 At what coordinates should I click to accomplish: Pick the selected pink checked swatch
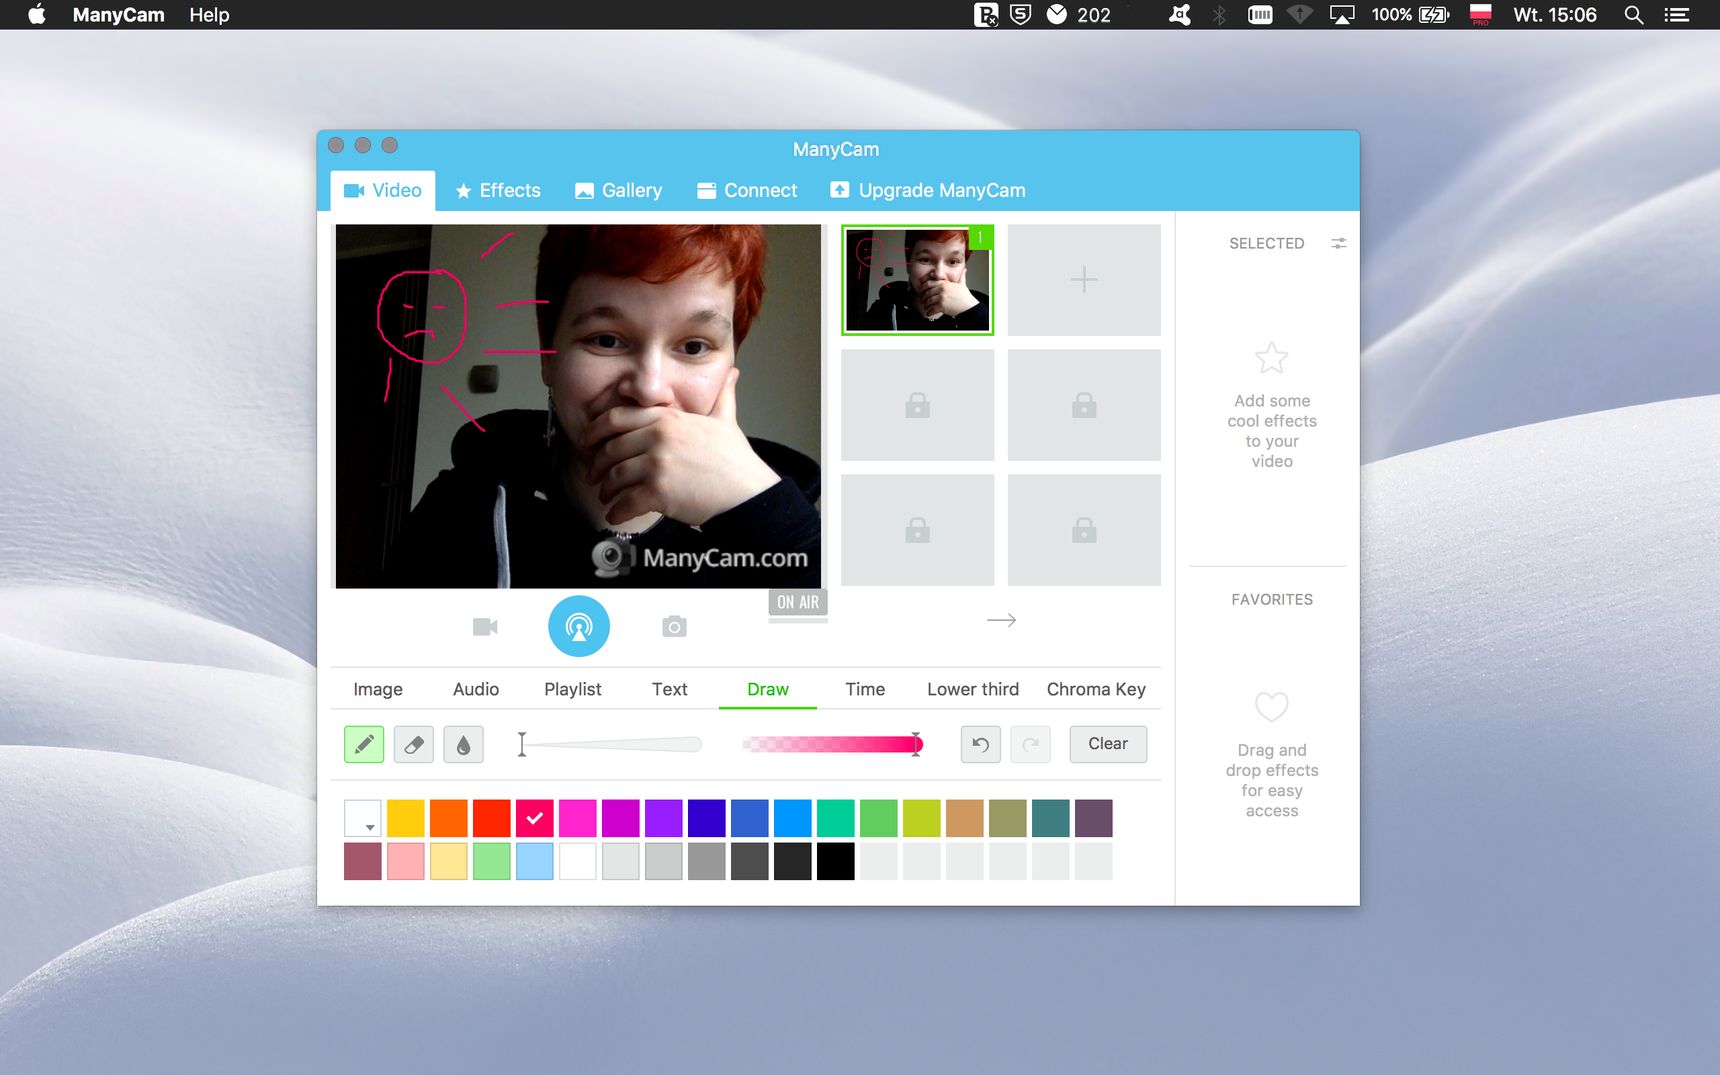coord(535,818)
